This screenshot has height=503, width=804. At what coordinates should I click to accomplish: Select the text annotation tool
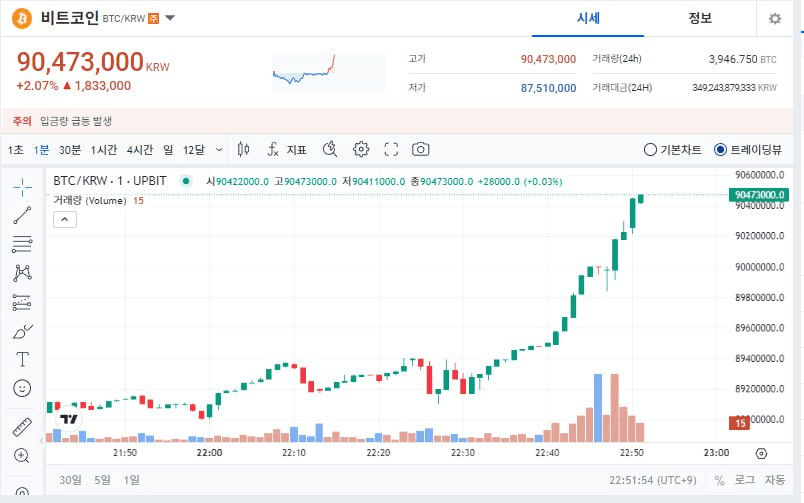tap(22, 359)
